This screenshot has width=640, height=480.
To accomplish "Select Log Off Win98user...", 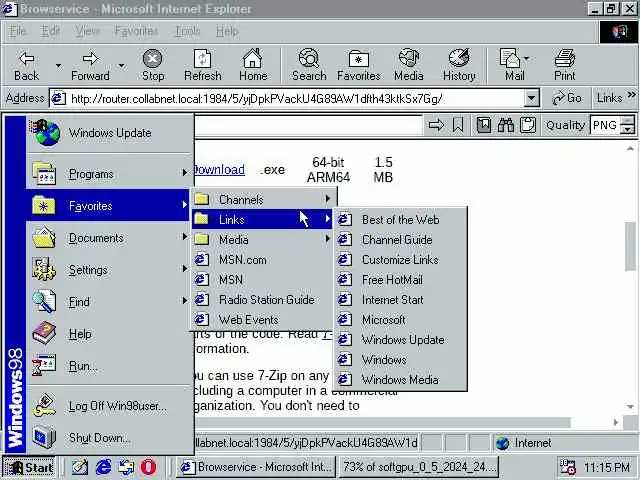I will click(109, 406).
